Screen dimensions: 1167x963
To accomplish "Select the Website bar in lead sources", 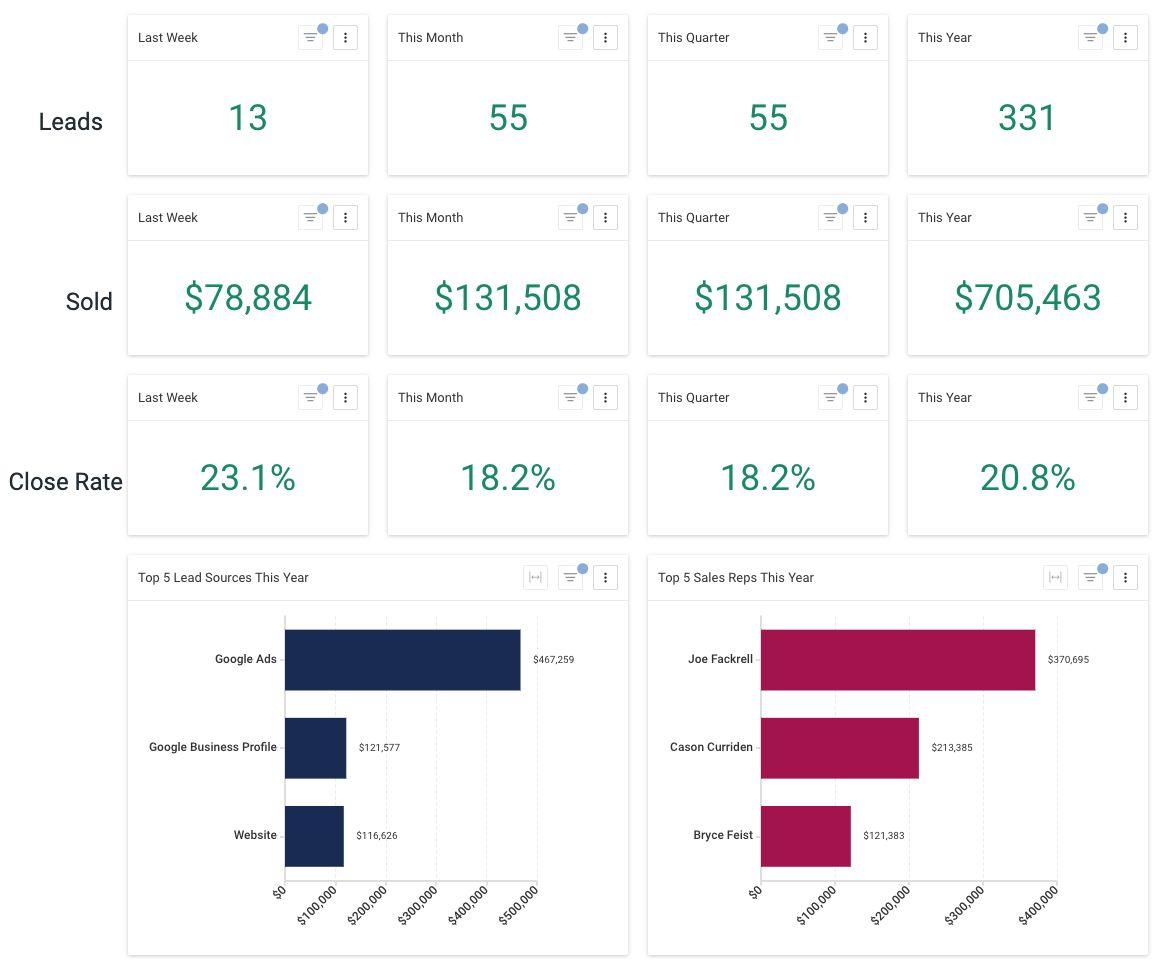I will coord(314,836).
